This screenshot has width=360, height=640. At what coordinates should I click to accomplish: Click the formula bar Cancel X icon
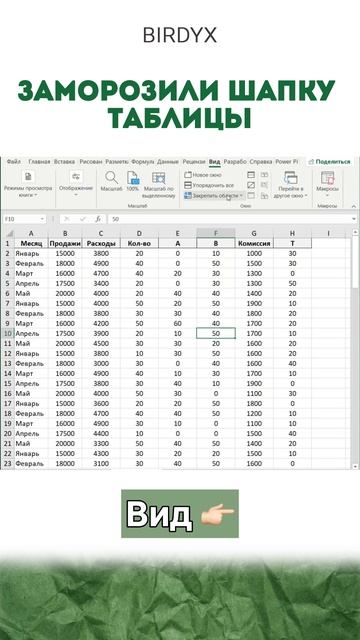point(67,219)
